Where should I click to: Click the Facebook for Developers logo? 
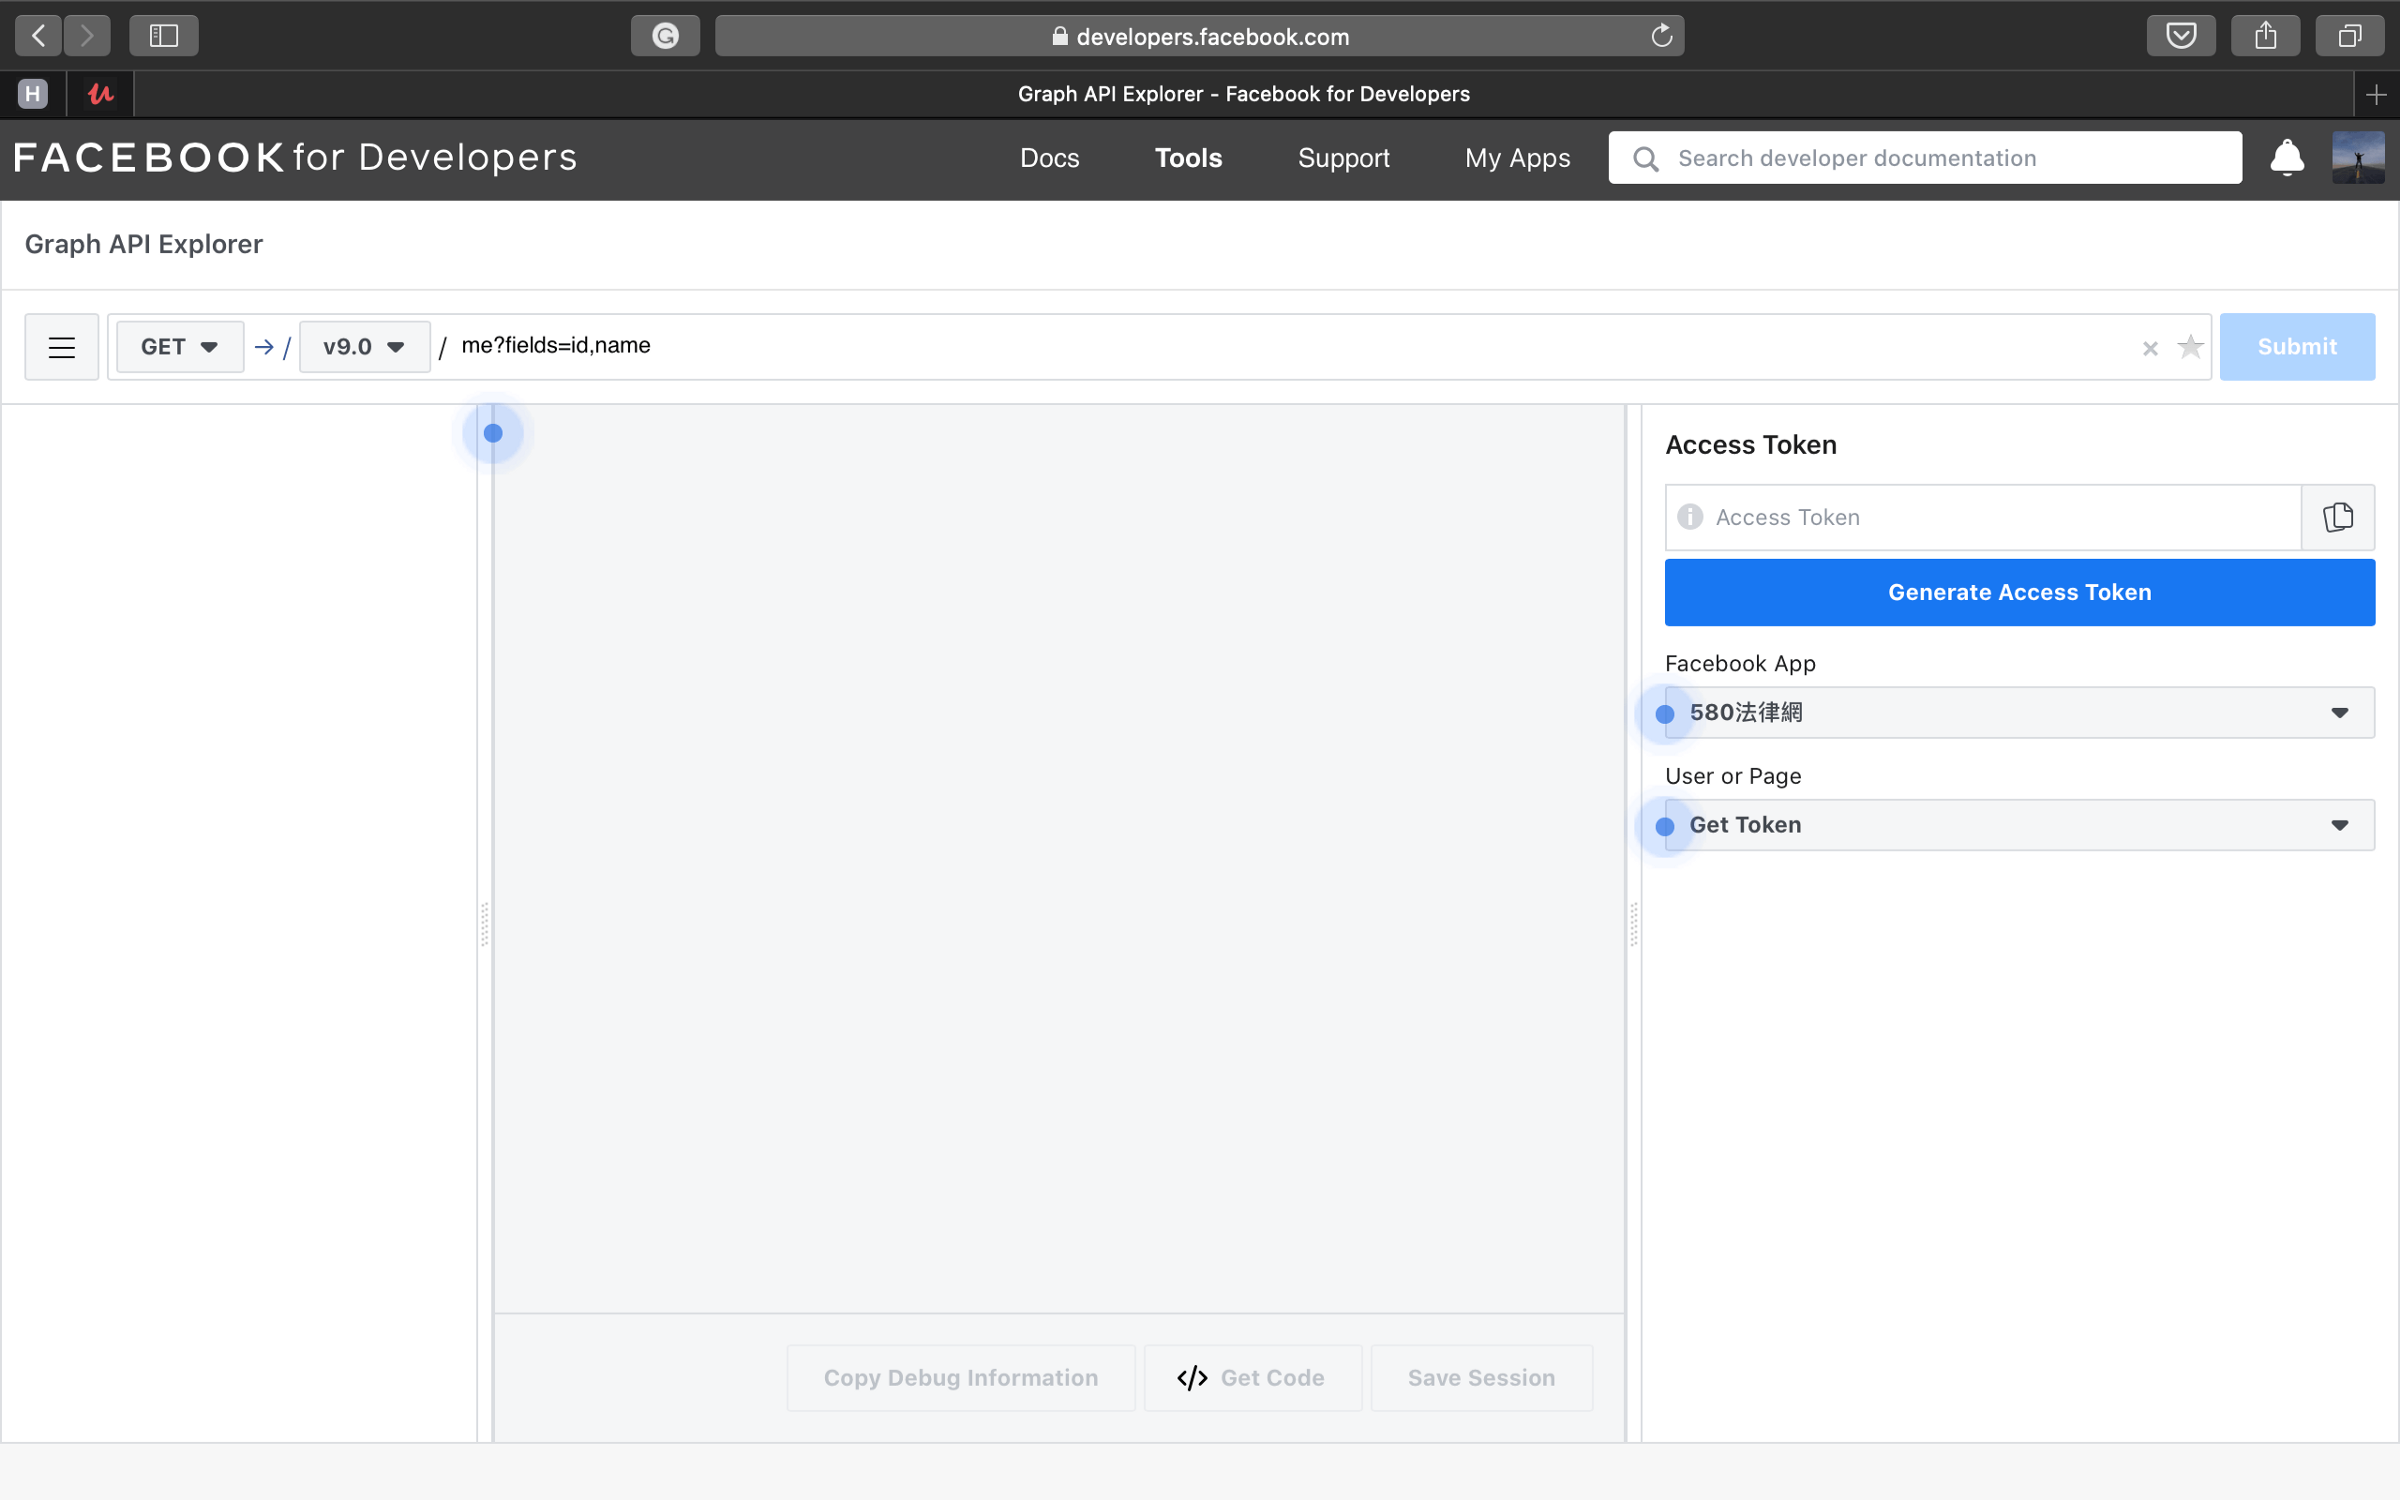tap(295, 157)
